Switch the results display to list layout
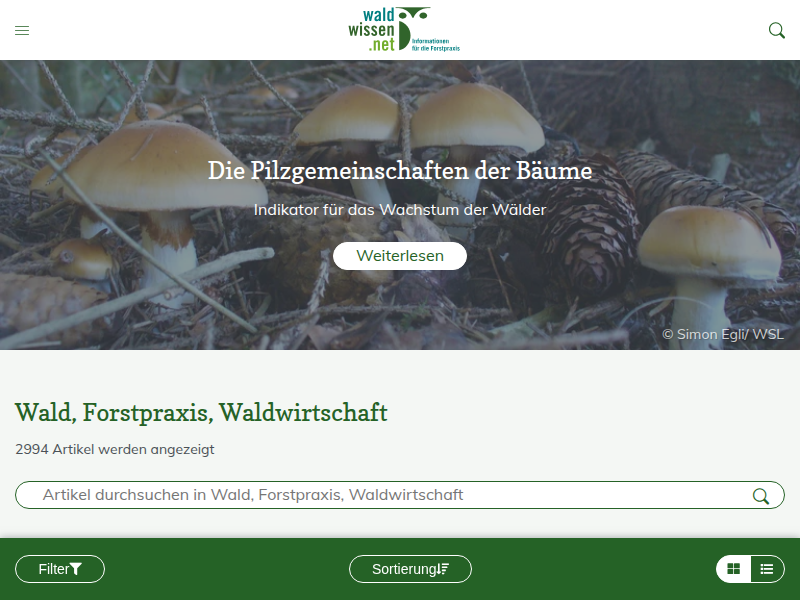This screenshot has width=800, height=600. [x=766, y=568]
